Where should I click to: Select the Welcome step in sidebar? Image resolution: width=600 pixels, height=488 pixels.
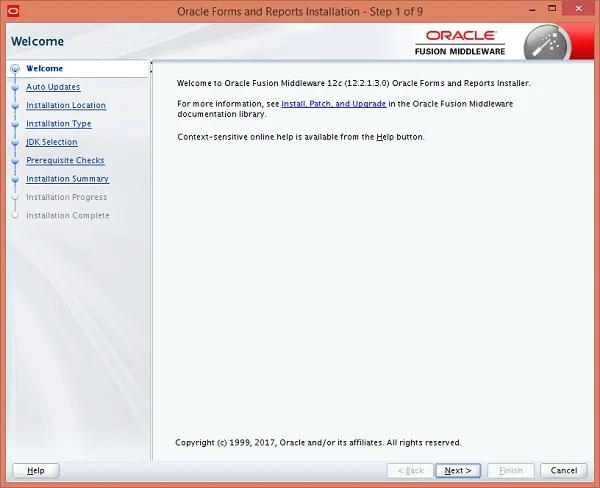(x=44, y=69)
